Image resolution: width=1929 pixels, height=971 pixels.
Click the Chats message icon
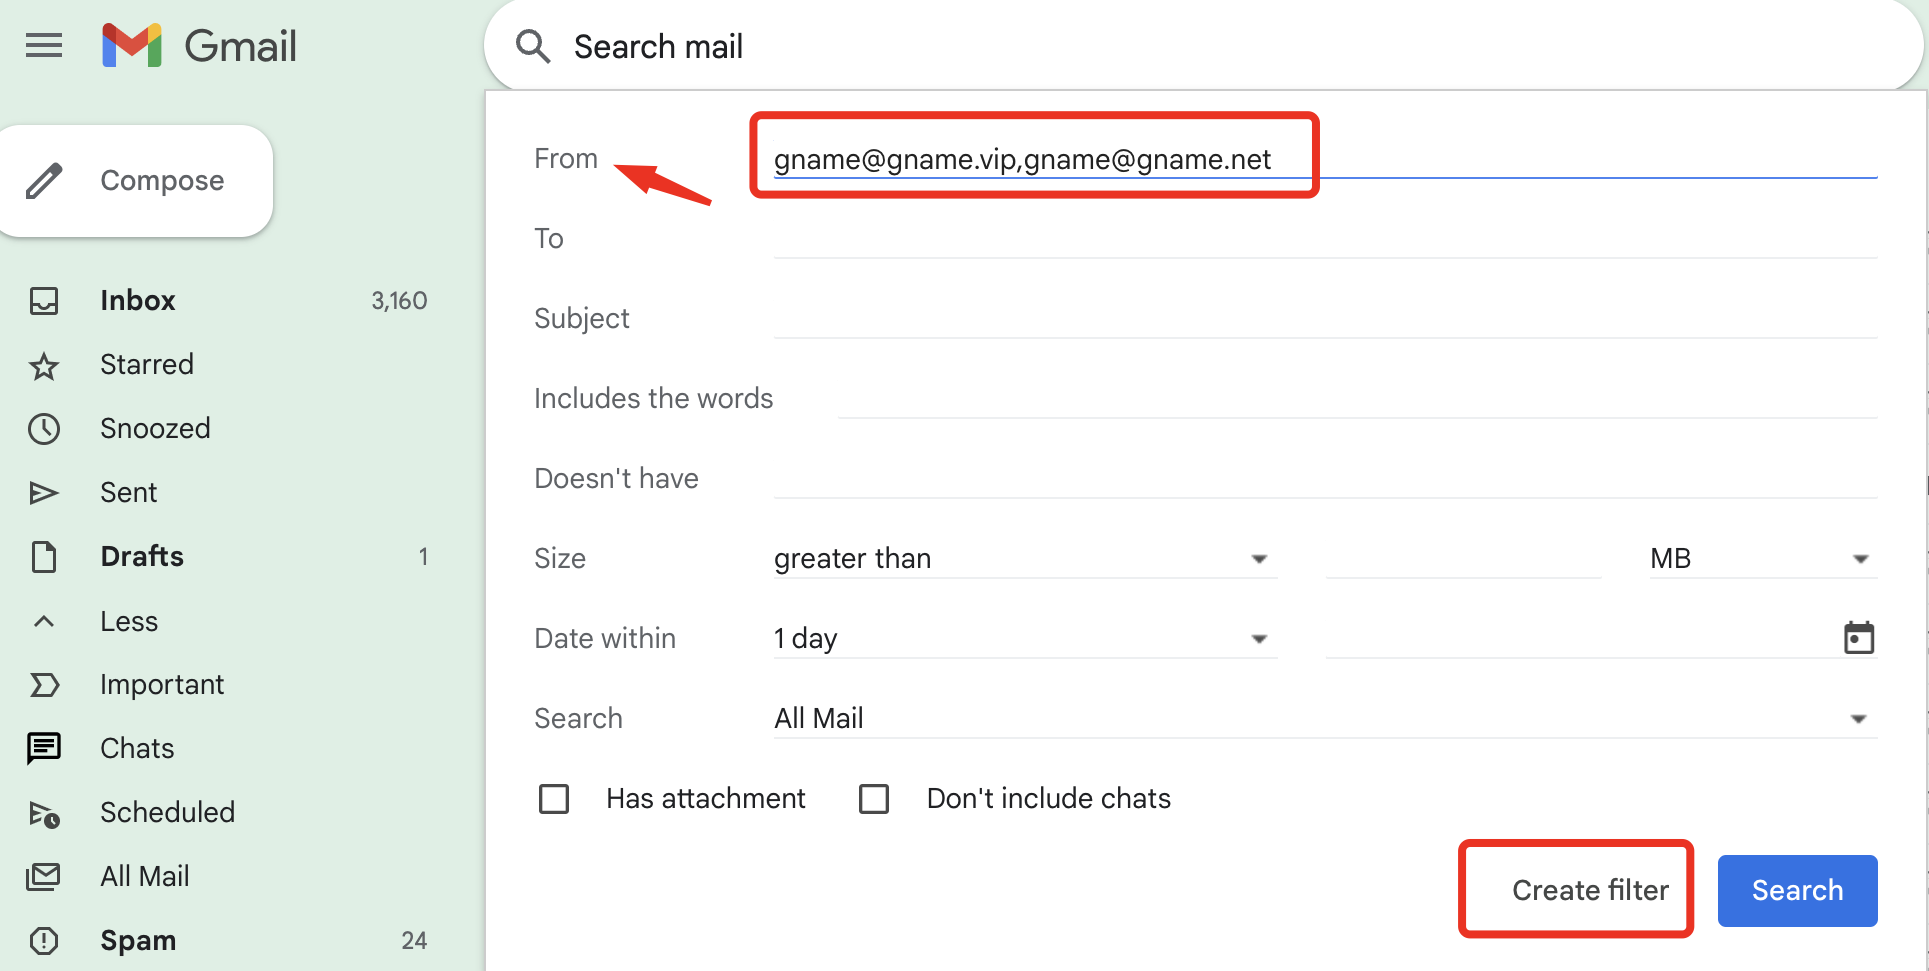(44, 748)
